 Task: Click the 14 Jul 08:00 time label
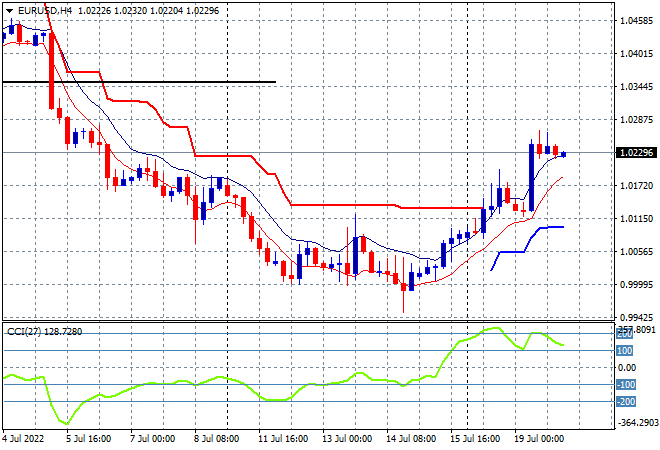(411, 439)
